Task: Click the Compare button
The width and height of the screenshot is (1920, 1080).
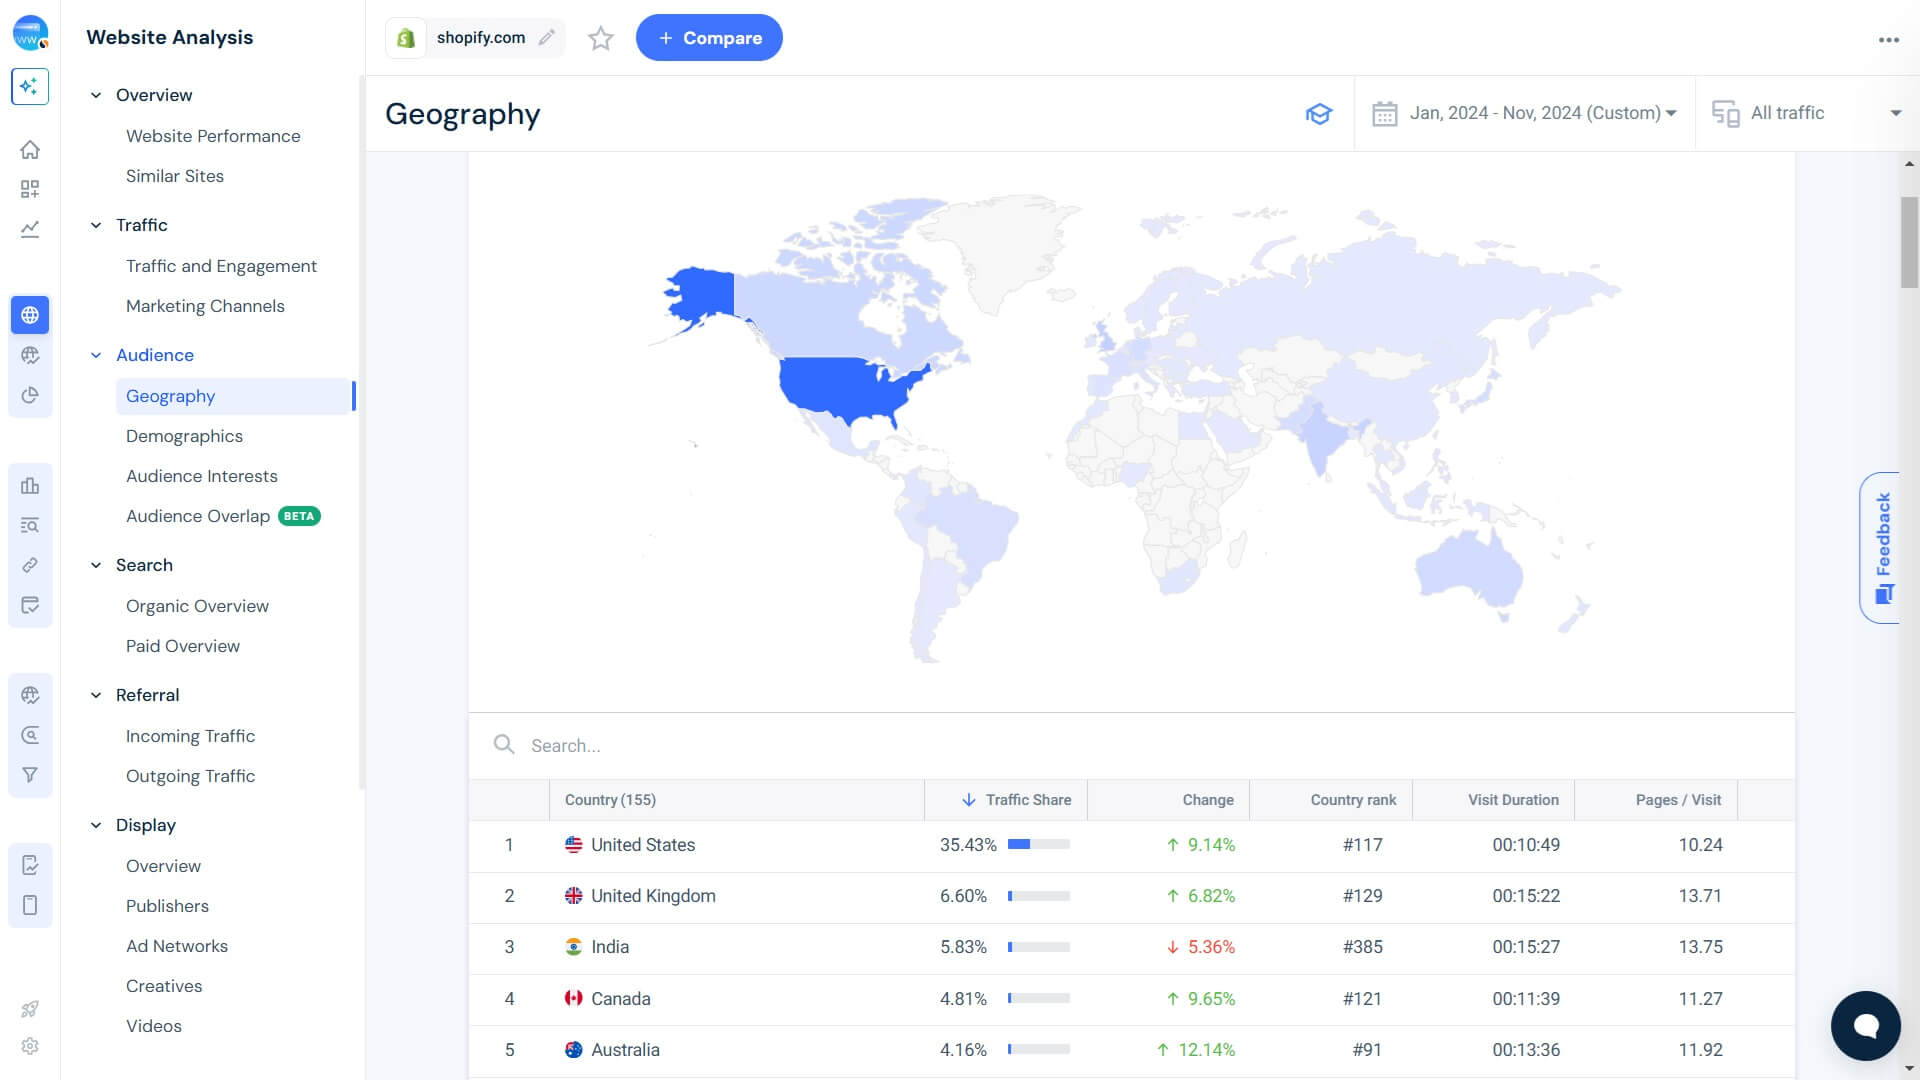Action: point(709,37)
